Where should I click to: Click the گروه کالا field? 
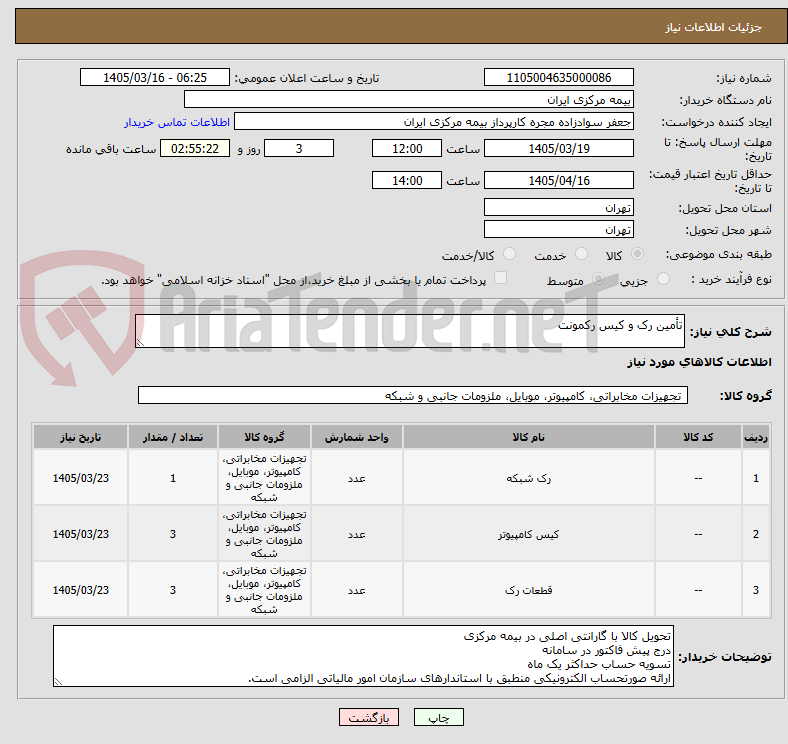tap(413, 395)
